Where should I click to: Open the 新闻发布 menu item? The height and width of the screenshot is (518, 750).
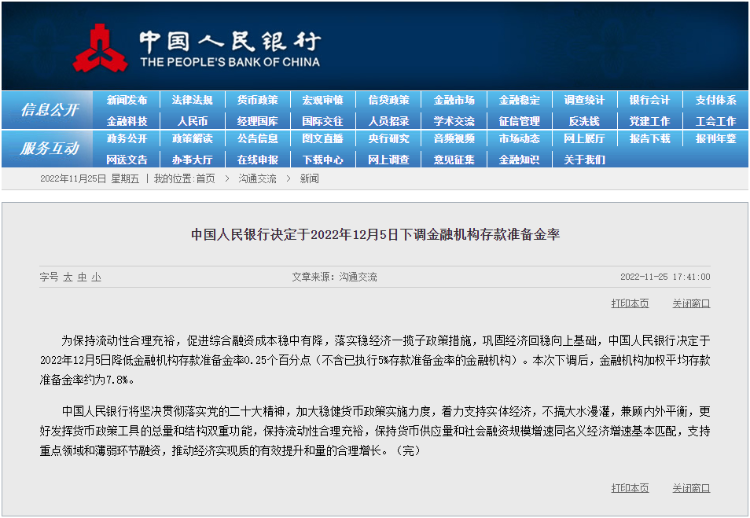point(127,100)
